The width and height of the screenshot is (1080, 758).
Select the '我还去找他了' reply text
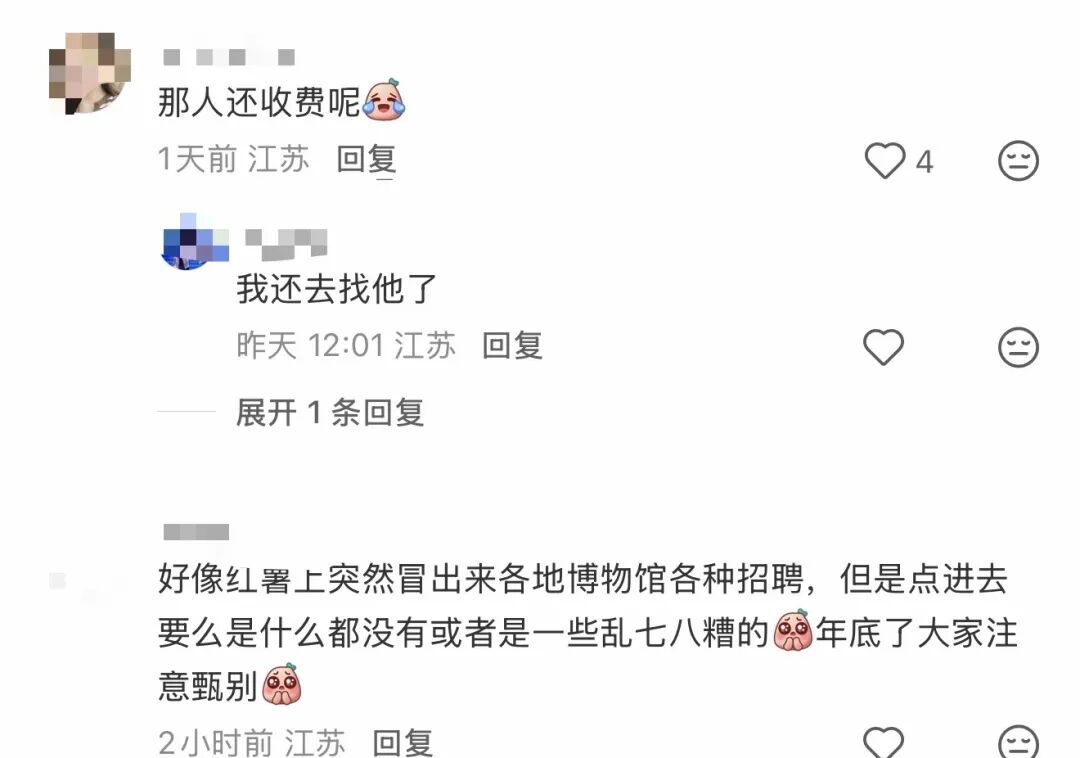(x=337, y=288)
